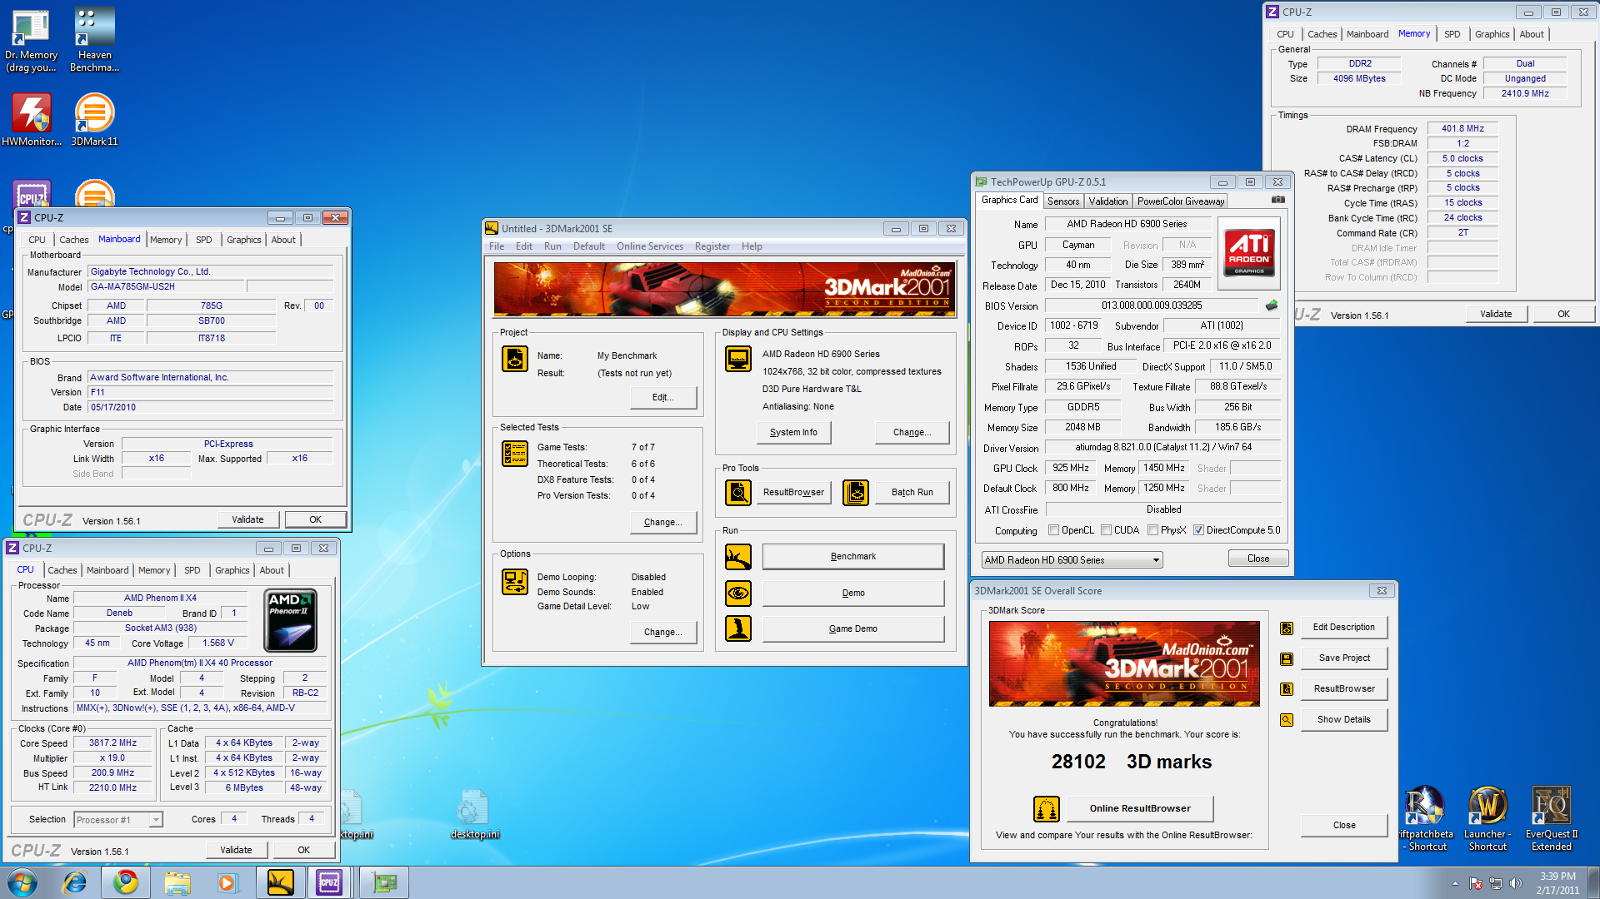Launch 3DMark 11 desktop shortcut
Screen dimensions: 1600x899
pos(94,120)
